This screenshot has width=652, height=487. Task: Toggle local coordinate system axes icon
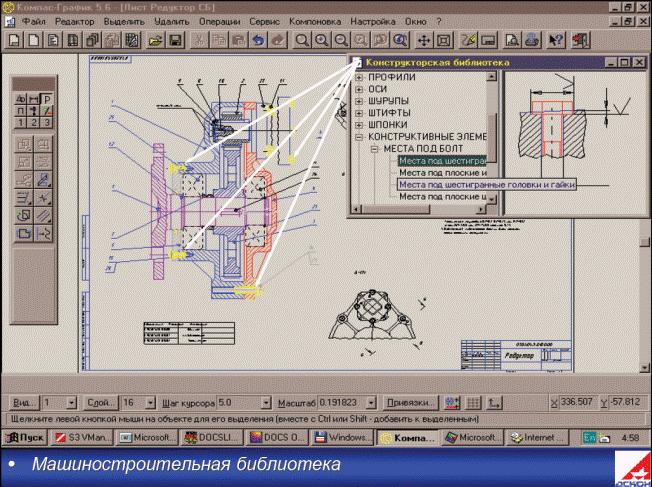(x=494, y=403)
